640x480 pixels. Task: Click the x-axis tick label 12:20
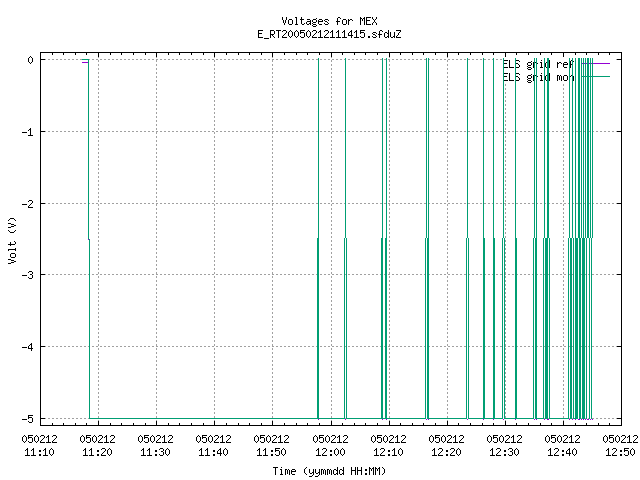pos(446,452)
